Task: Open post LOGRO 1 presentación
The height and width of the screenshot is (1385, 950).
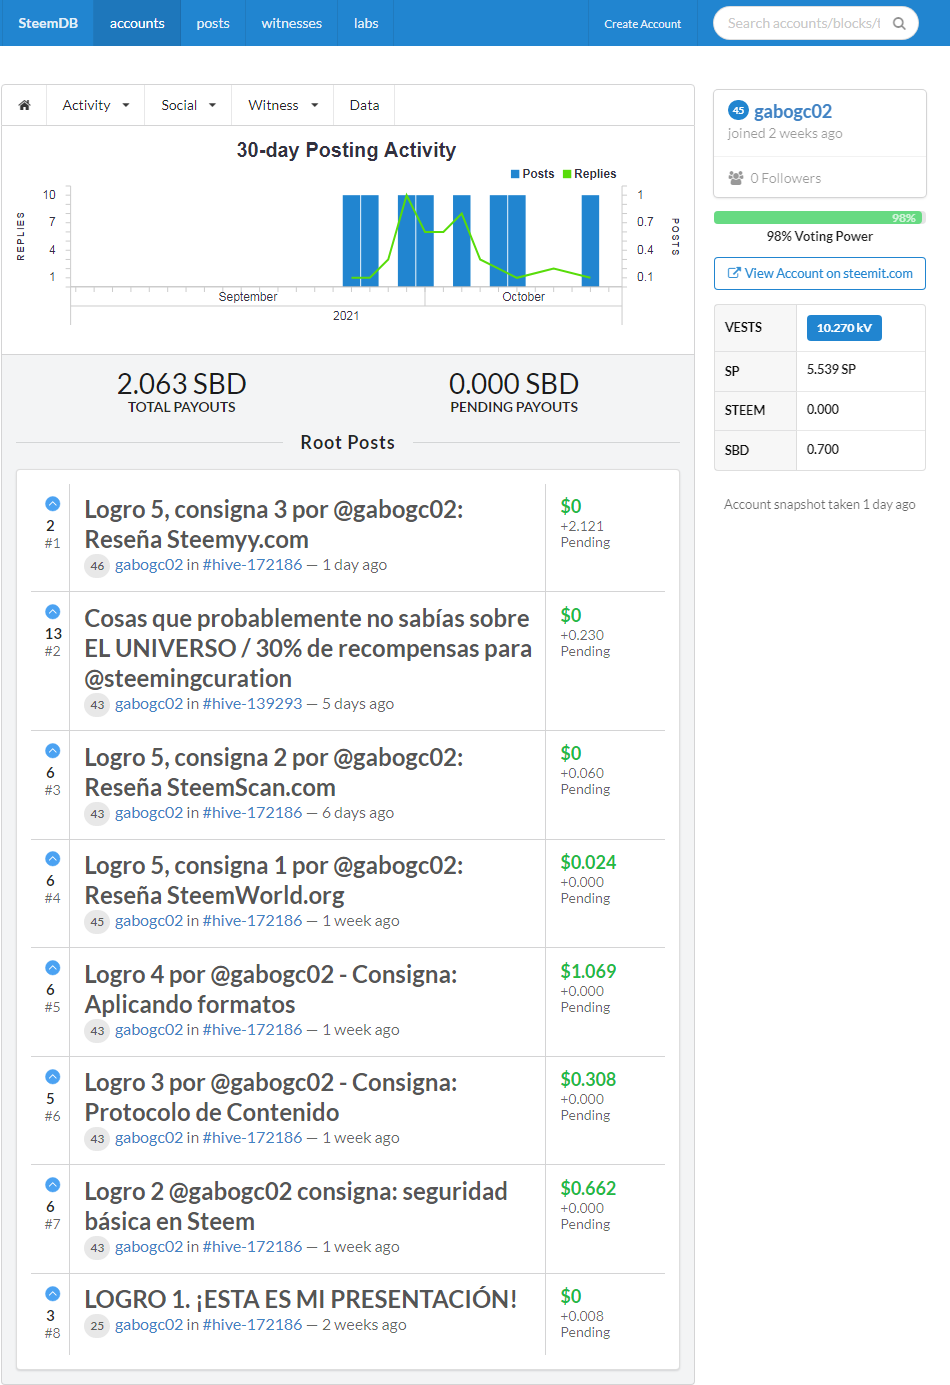Action: [301, 1299]
